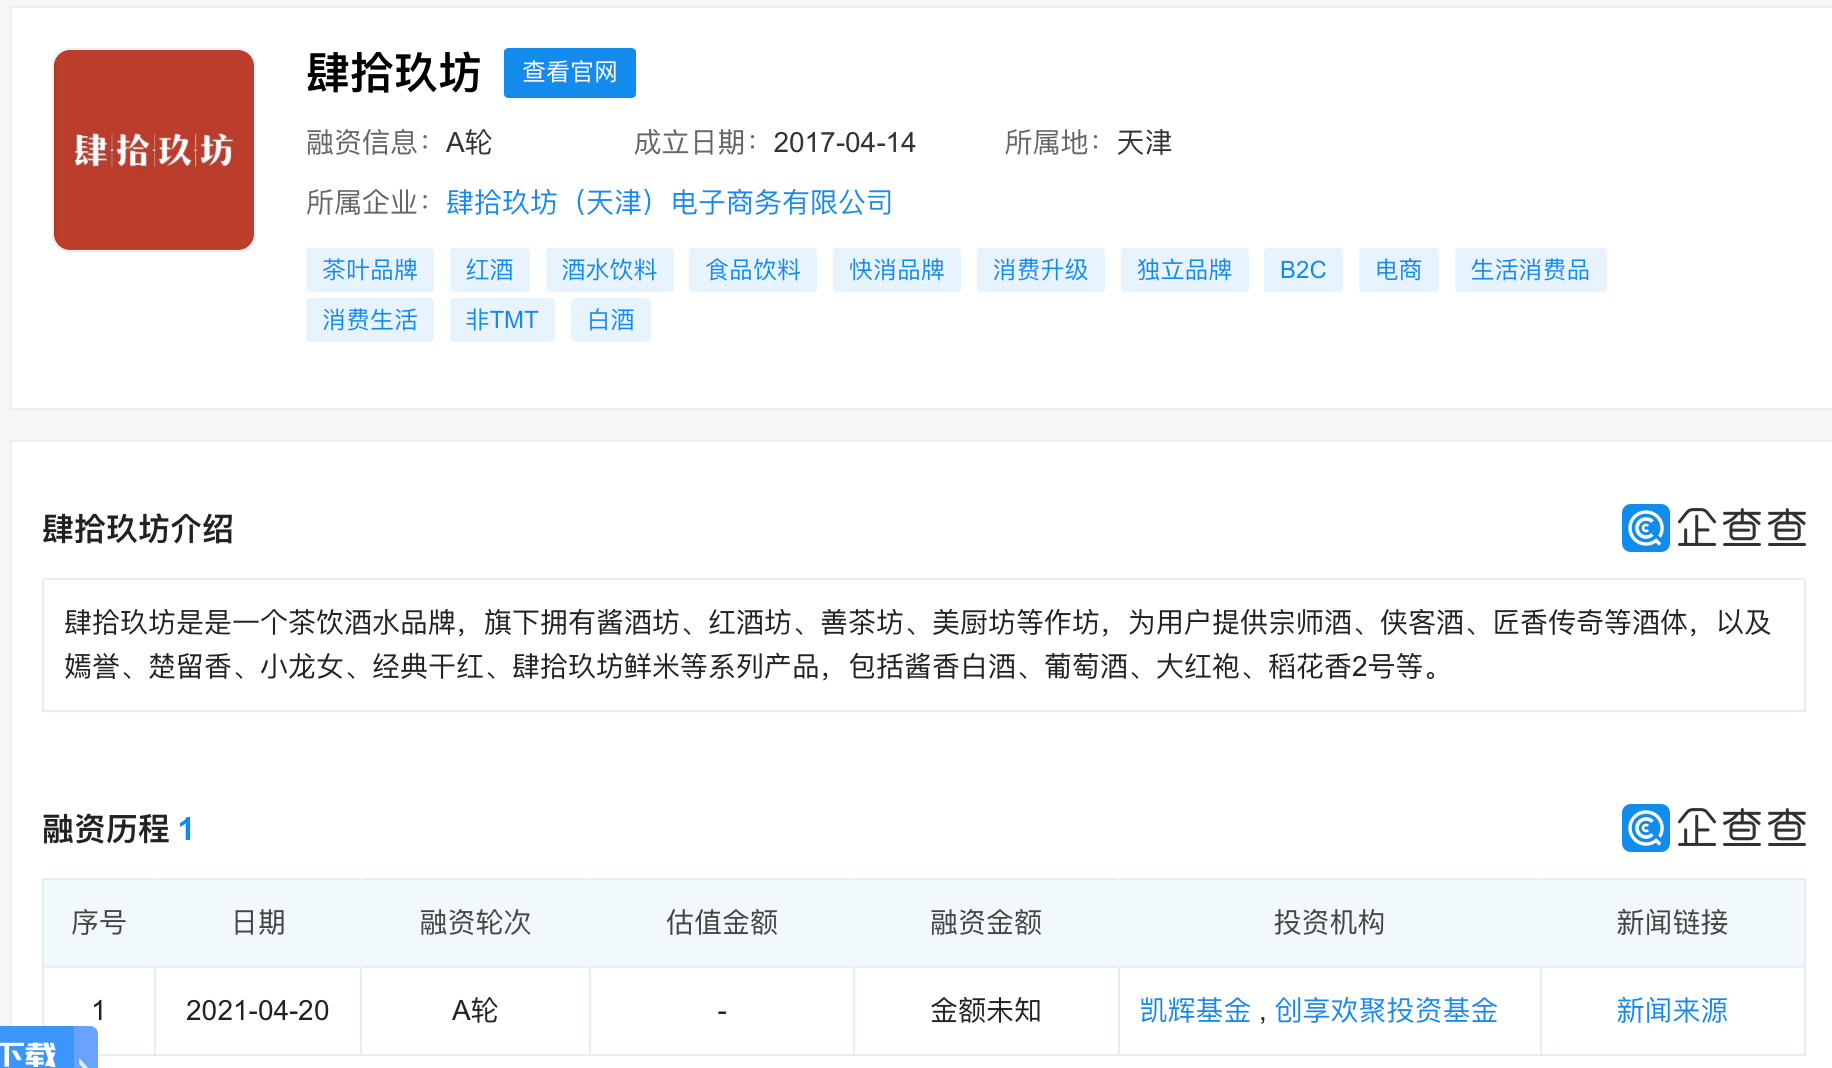Viewport: 1832px width, 1068px height.
Task: Click the B2C tag
Action: pos(1303,270)
